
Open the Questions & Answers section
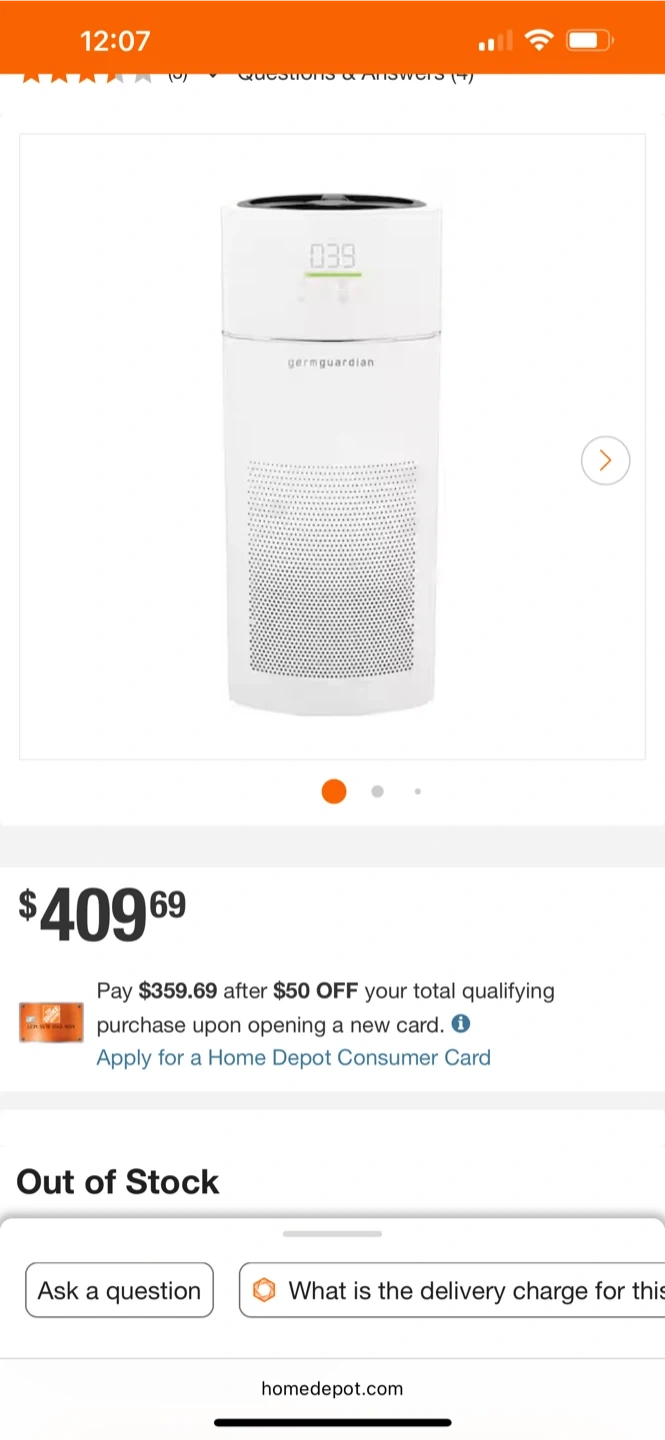pos(355,76)
